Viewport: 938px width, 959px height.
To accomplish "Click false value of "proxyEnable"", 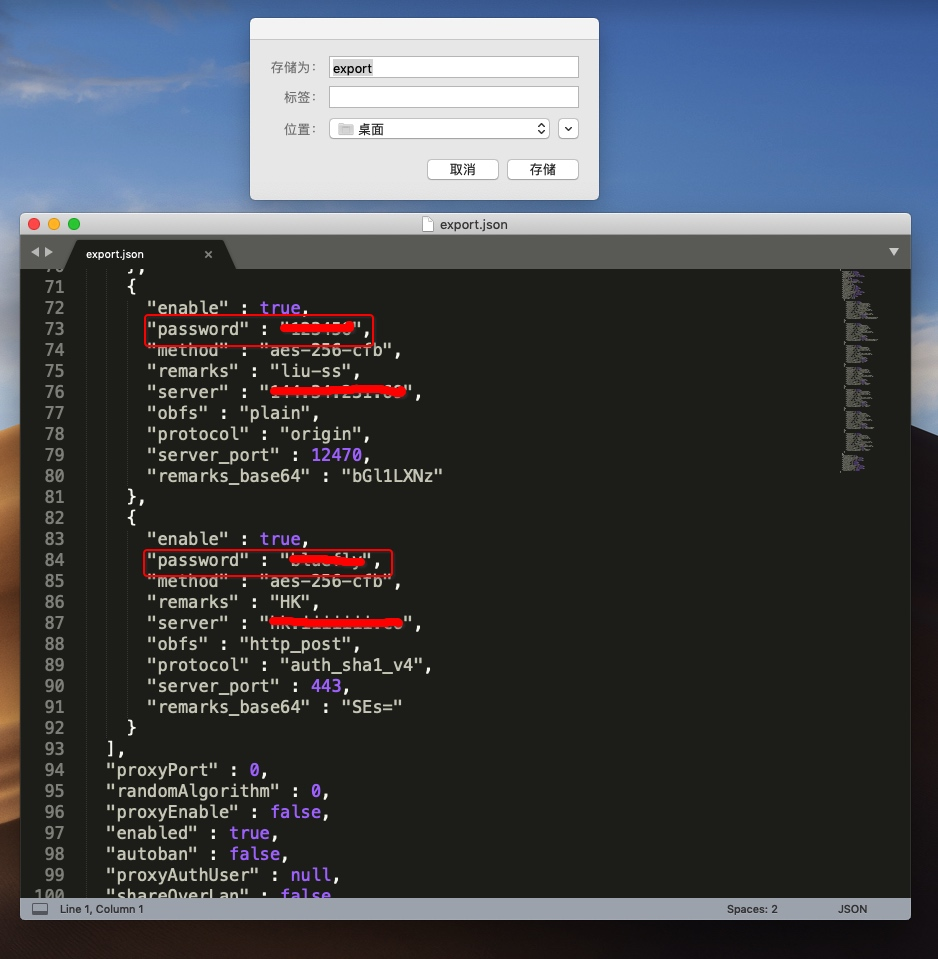I will [296, 812].
